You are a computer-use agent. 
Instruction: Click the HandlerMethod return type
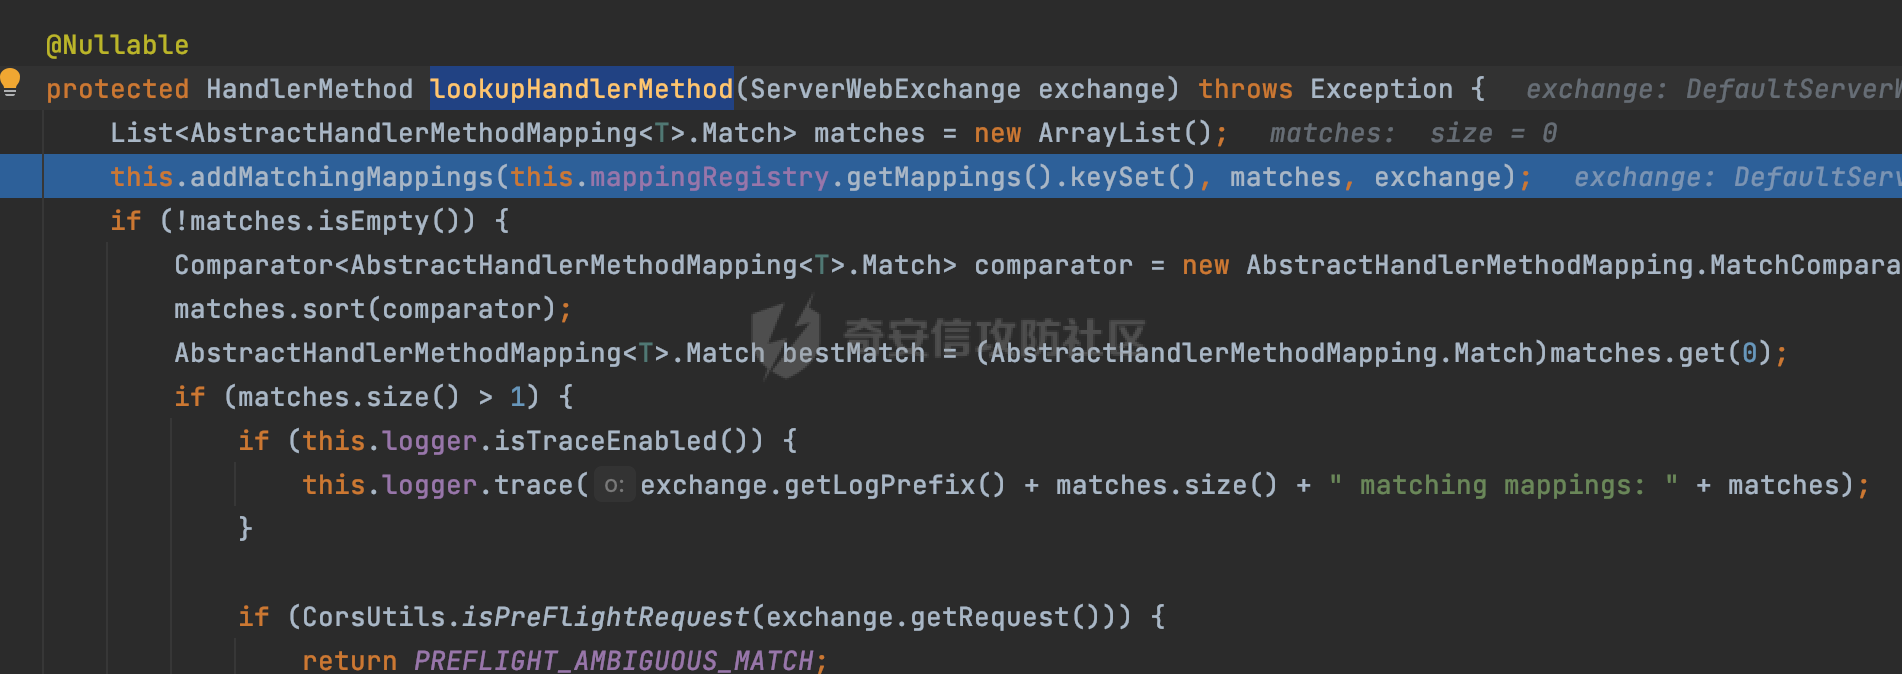(x=309, y=89)
